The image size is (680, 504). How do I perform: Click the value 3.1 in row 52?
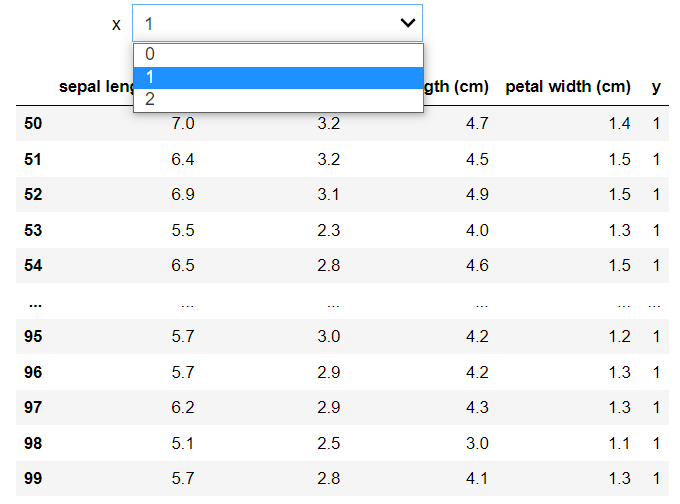click(x=328, y=194)
